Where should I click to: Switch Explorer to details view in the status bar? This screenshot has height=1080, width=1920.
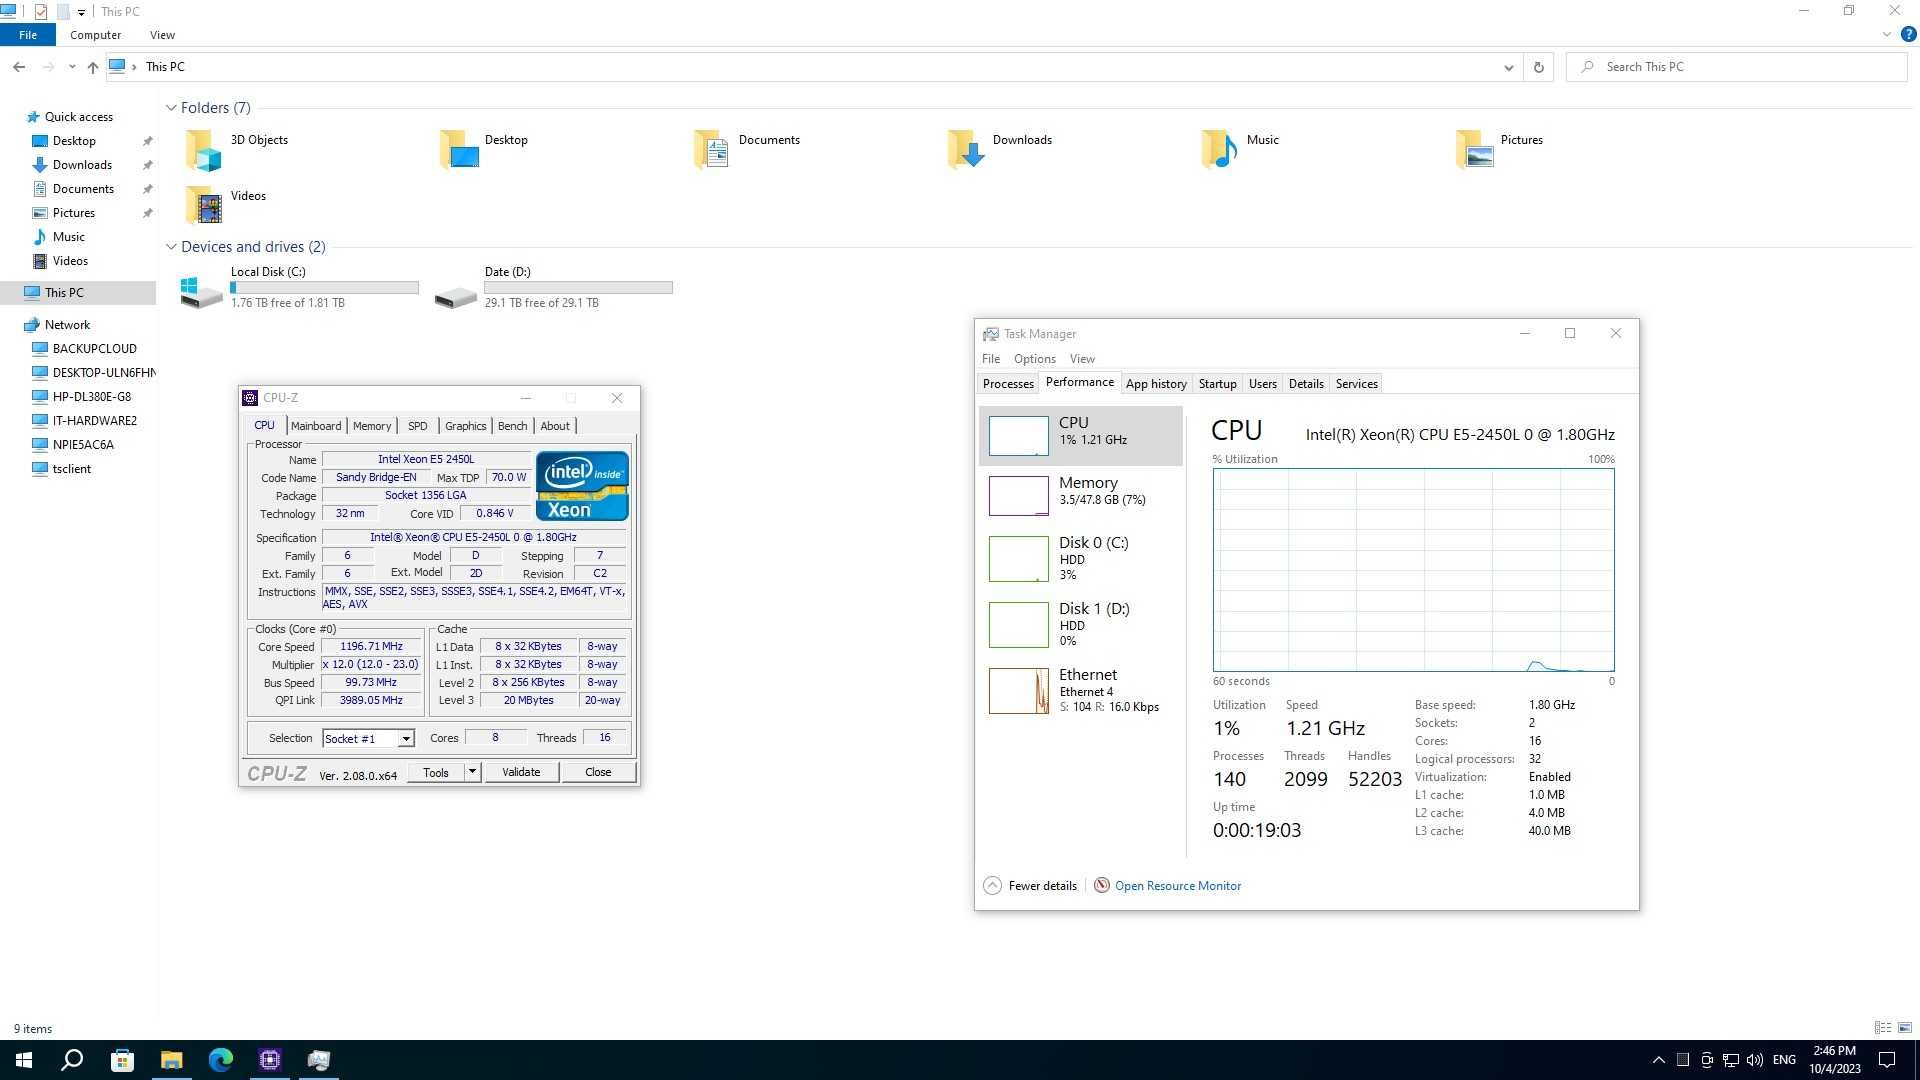coord(1883,1028)
